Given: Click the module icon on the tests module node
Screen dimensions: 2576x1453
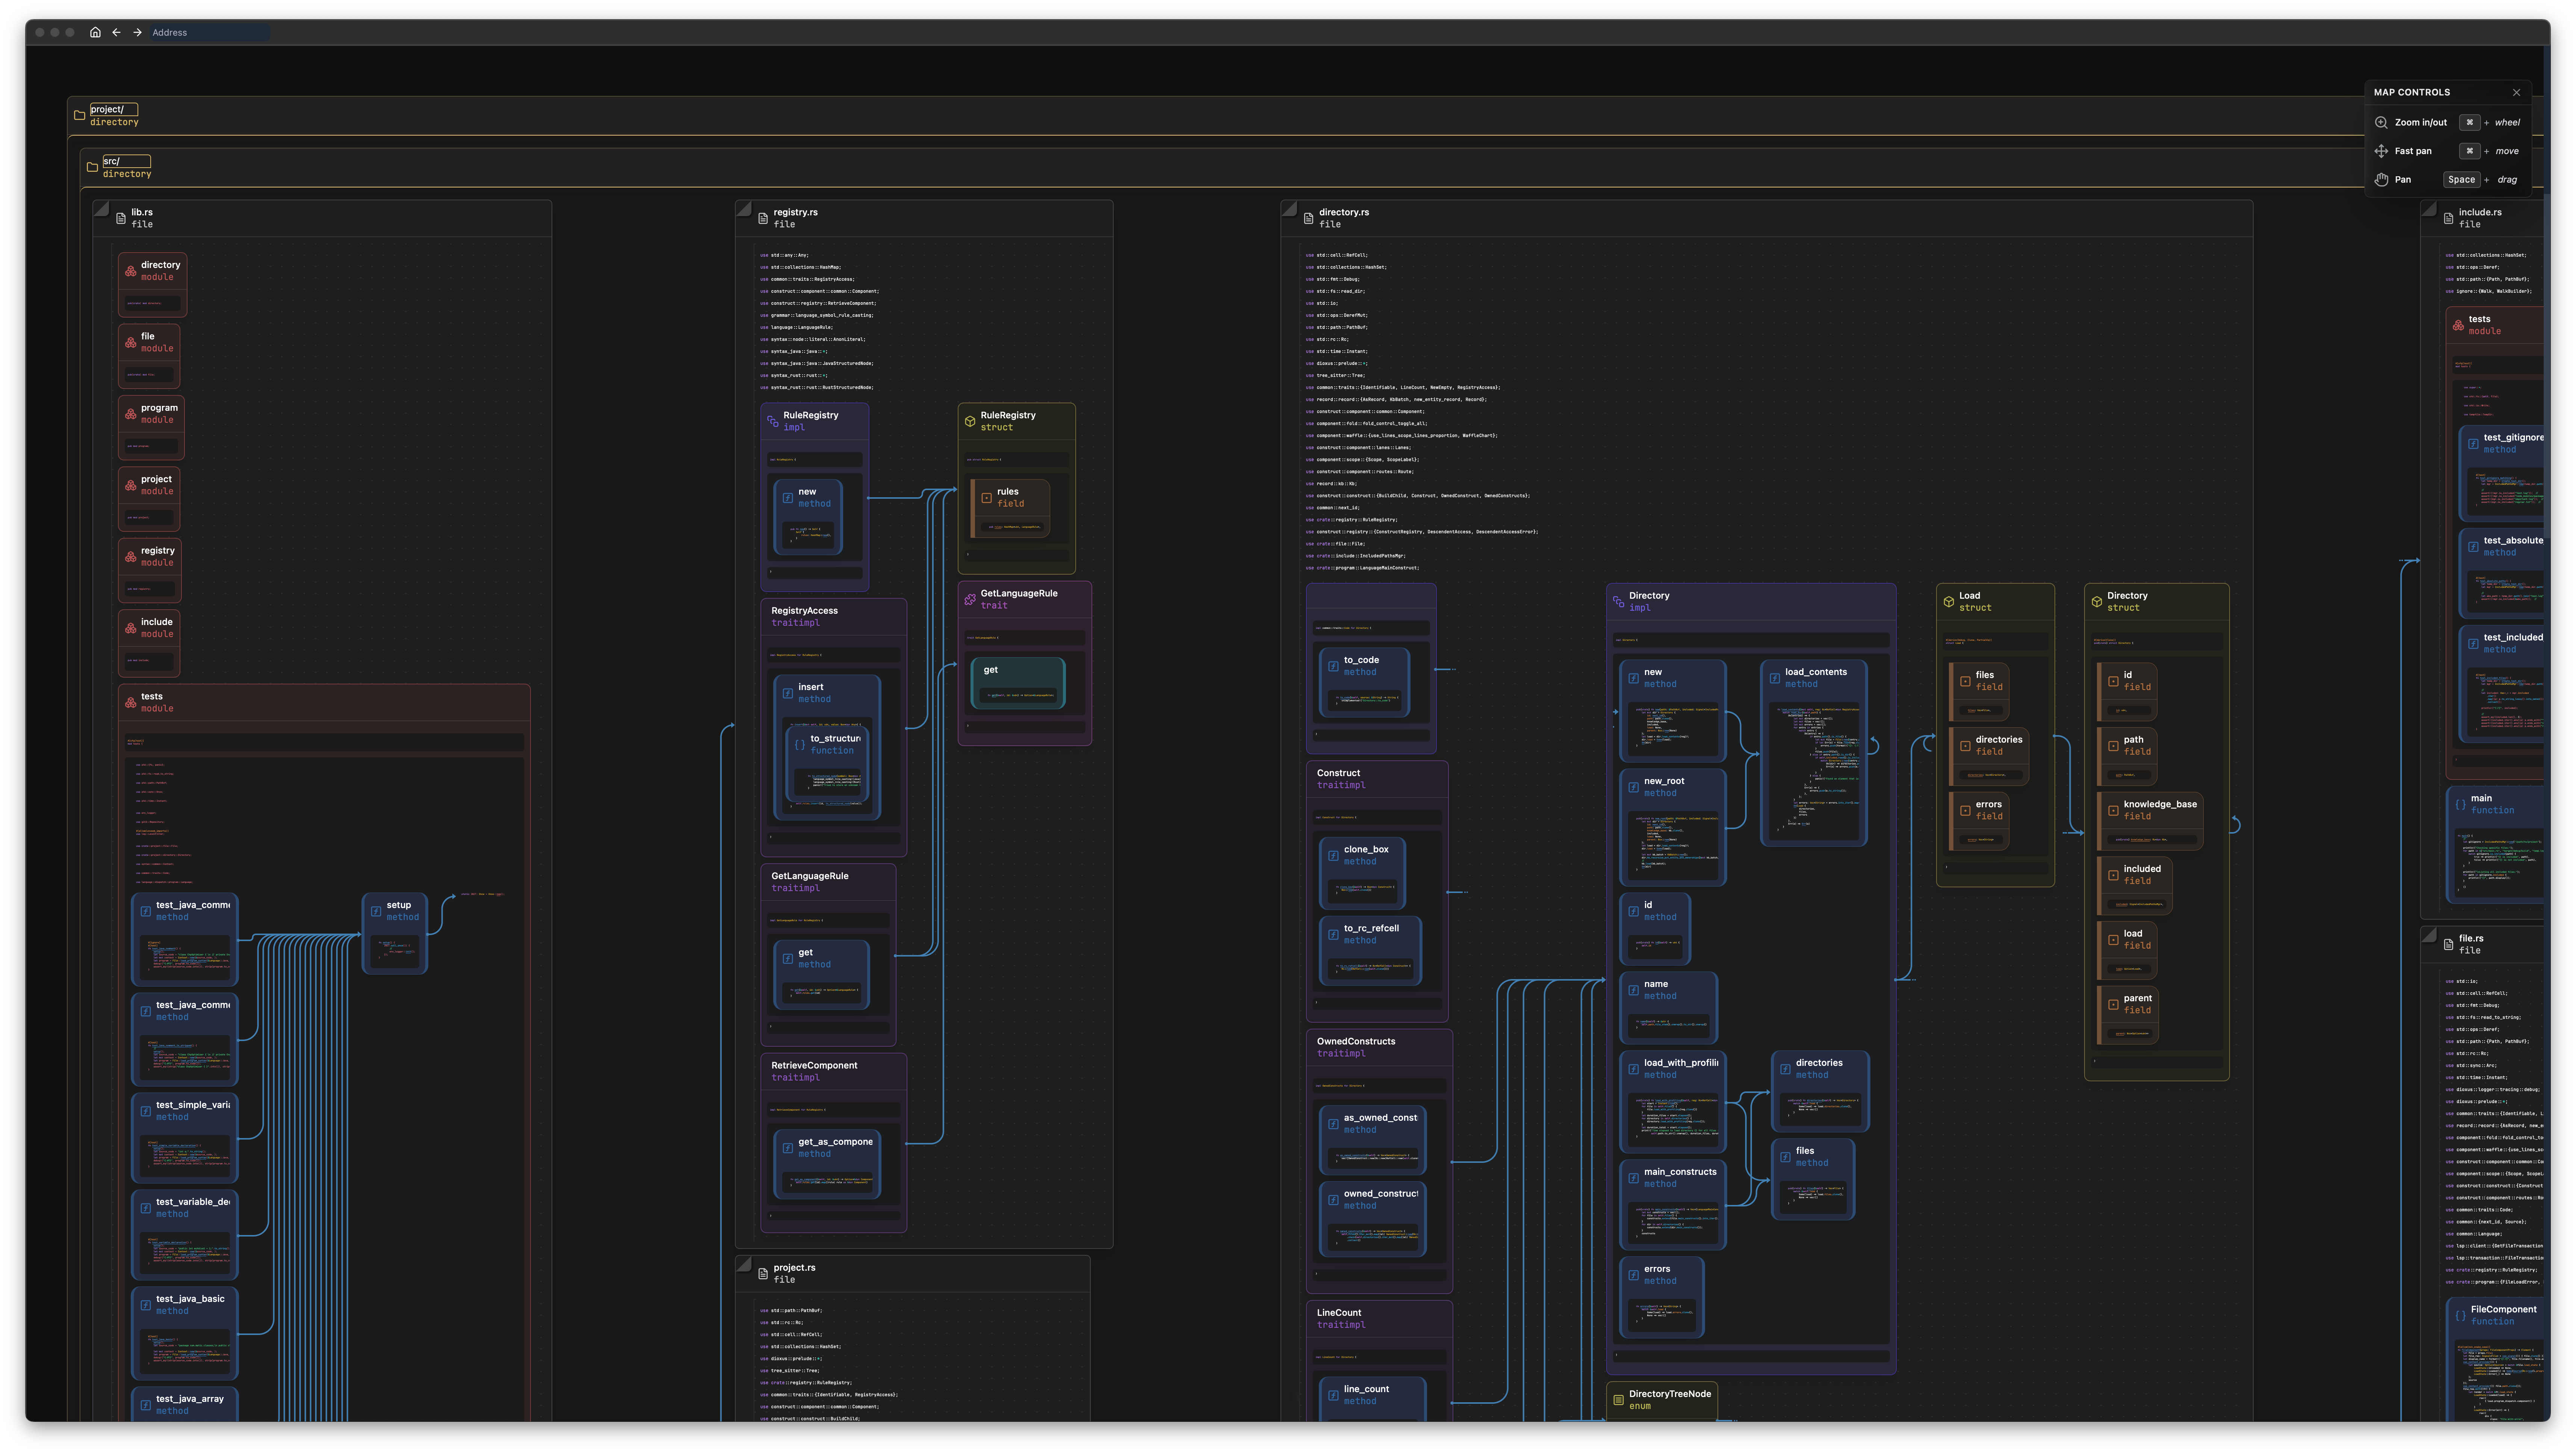Looking at the screenshot, I should point(131,702).
